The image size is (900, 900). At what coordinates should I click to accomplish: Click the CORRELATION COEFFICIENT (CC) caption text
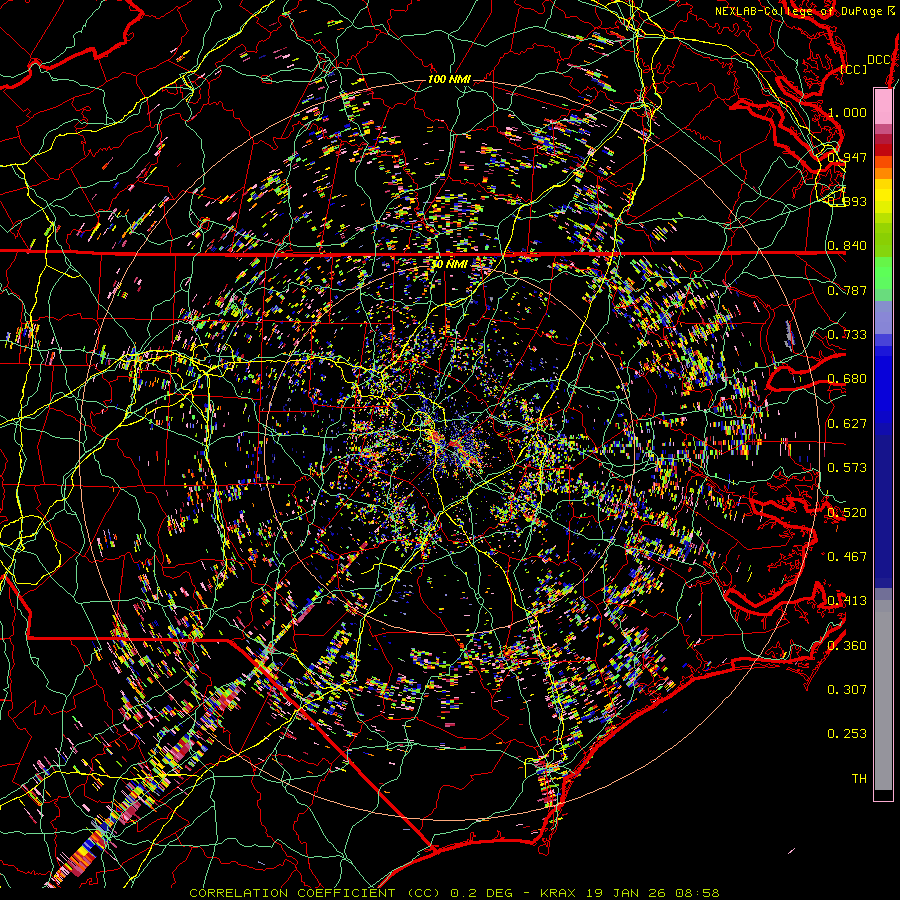tap(315, 893)
